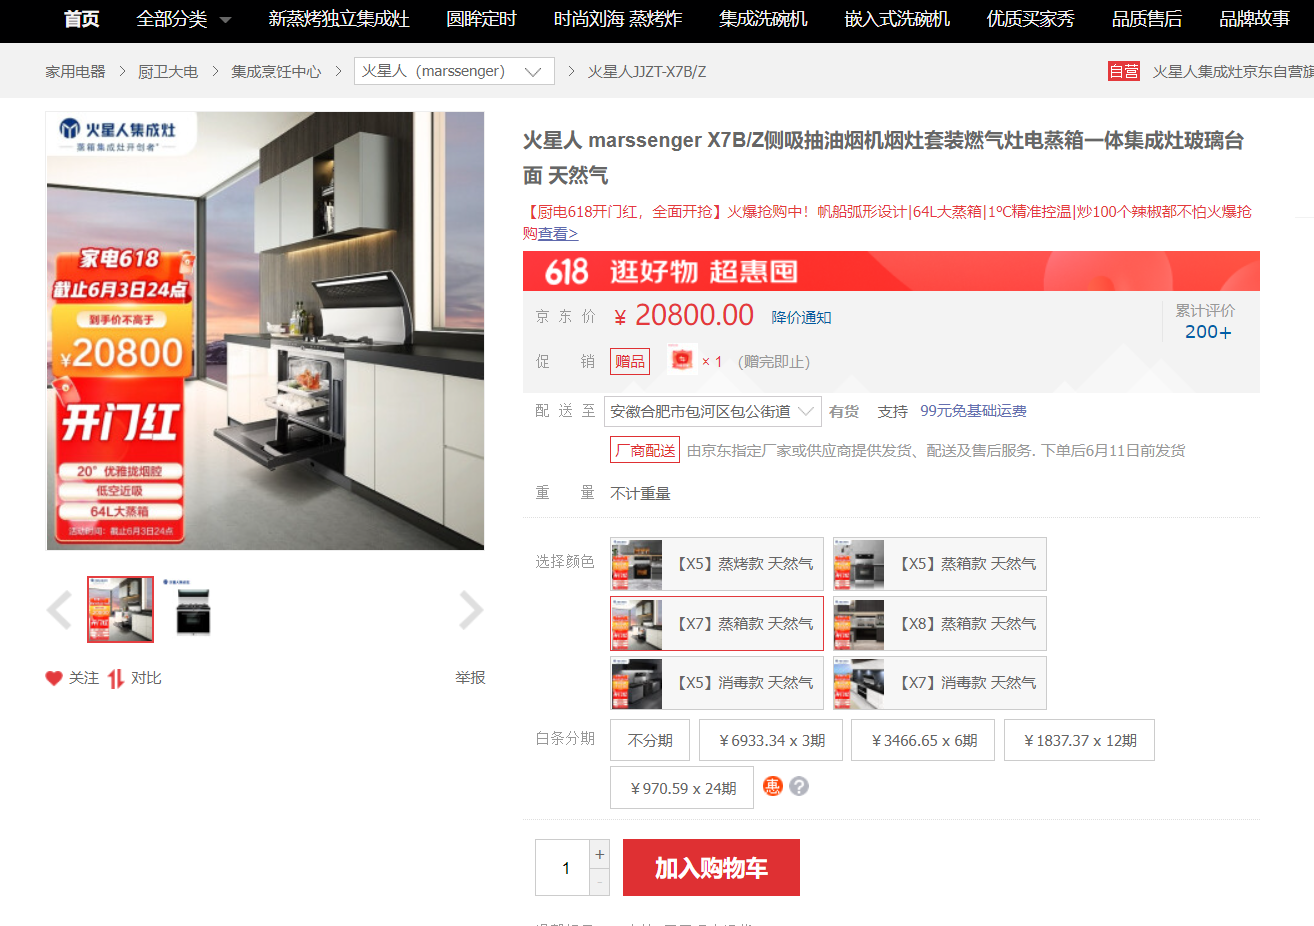The width and height of the screenshot is (1314, 926).
Task: Click the 自营 badge
Action: click(x=1124, y=71)
